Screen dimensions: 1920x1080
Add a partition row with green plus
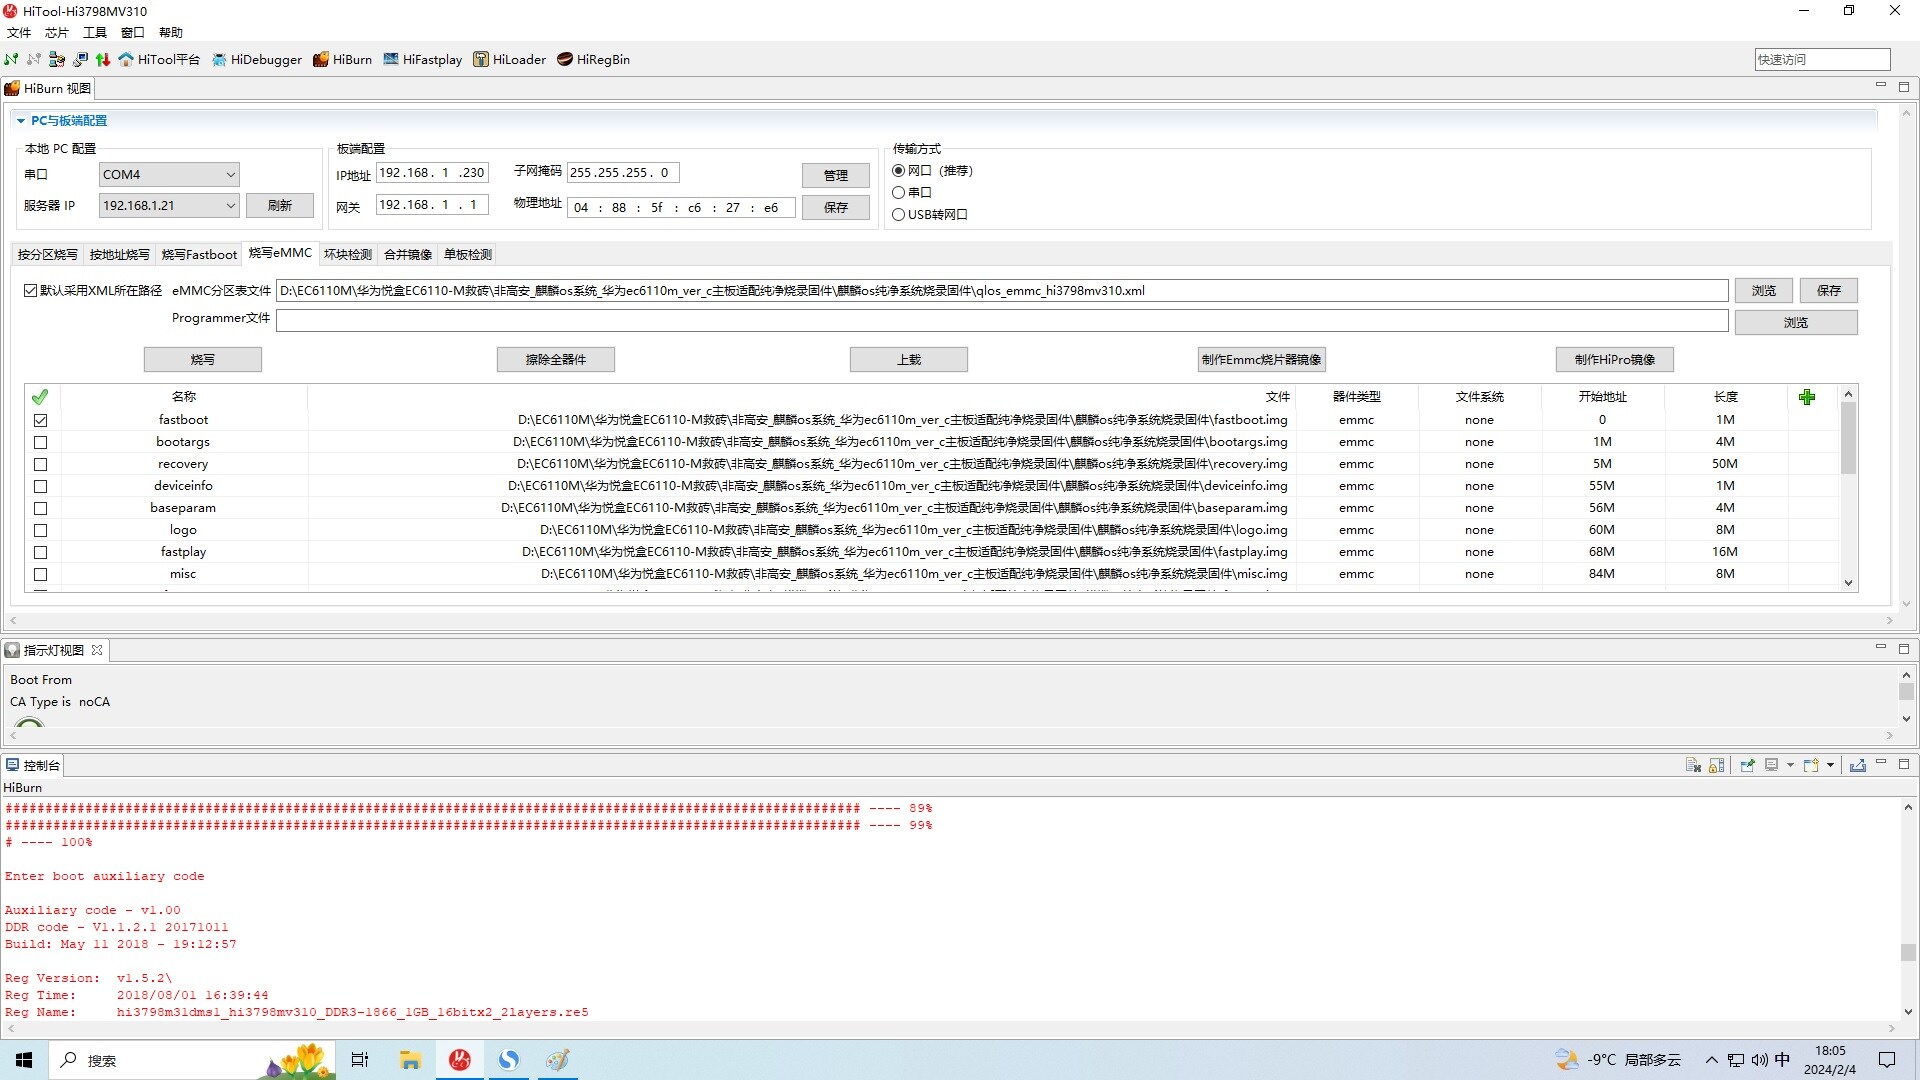point(1806,397)
